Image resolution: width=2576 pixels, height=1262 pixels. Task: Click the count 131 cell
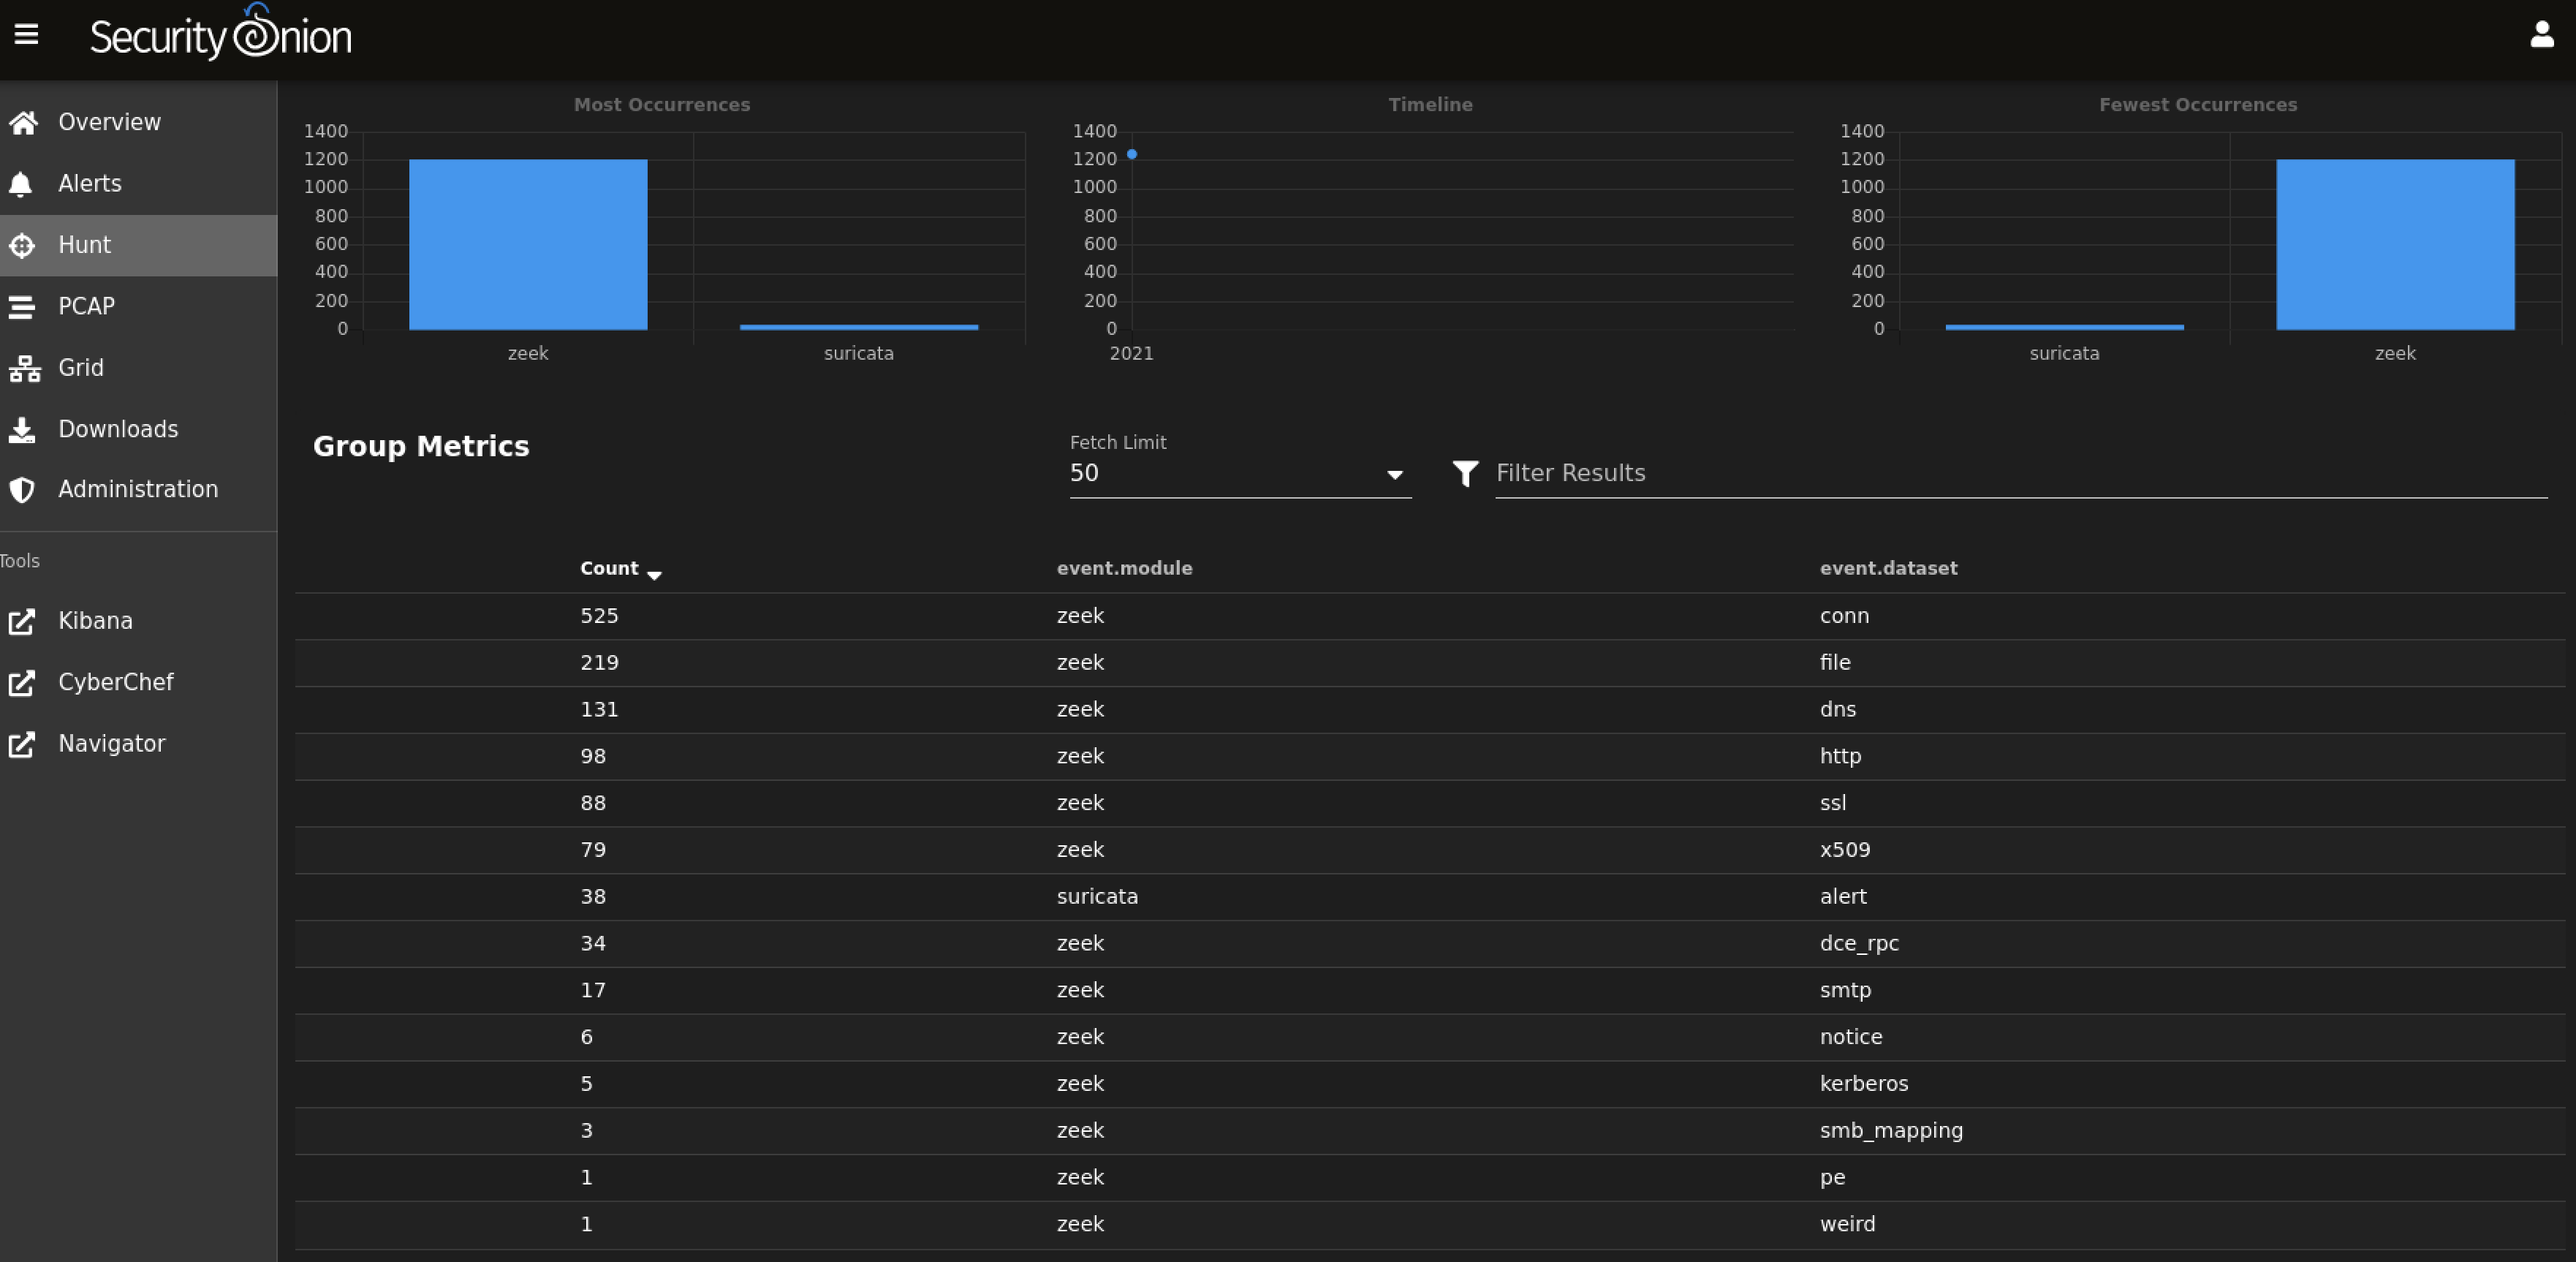pos(599,710)
